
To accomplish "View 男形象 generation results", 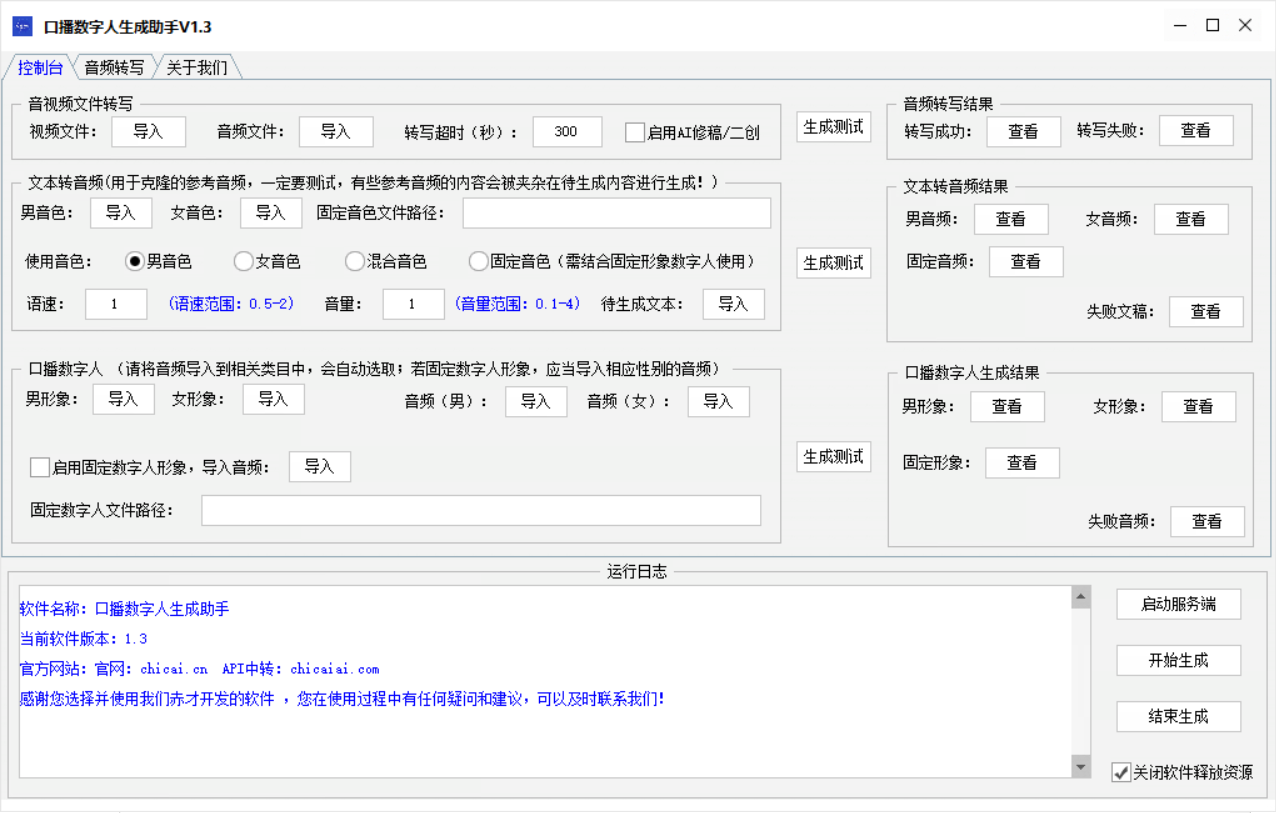I will [1007, 406].
